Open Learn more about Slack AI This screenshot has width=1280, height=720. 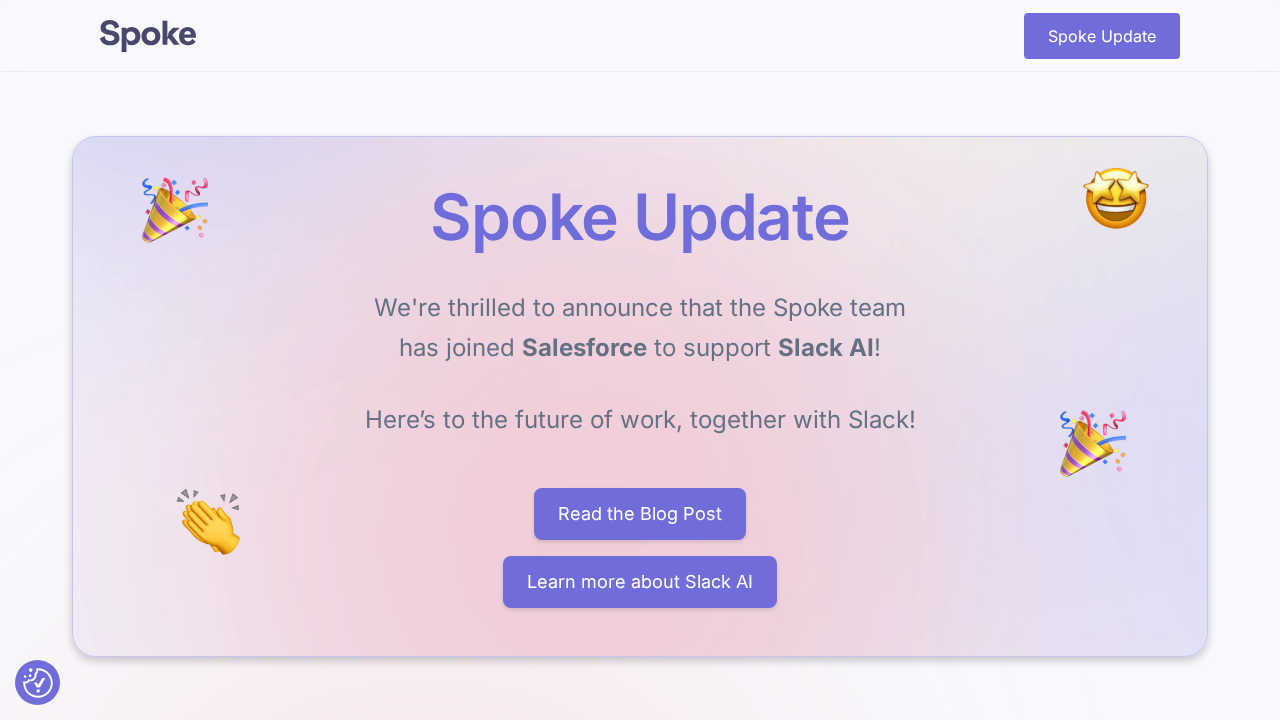[640, 581]
